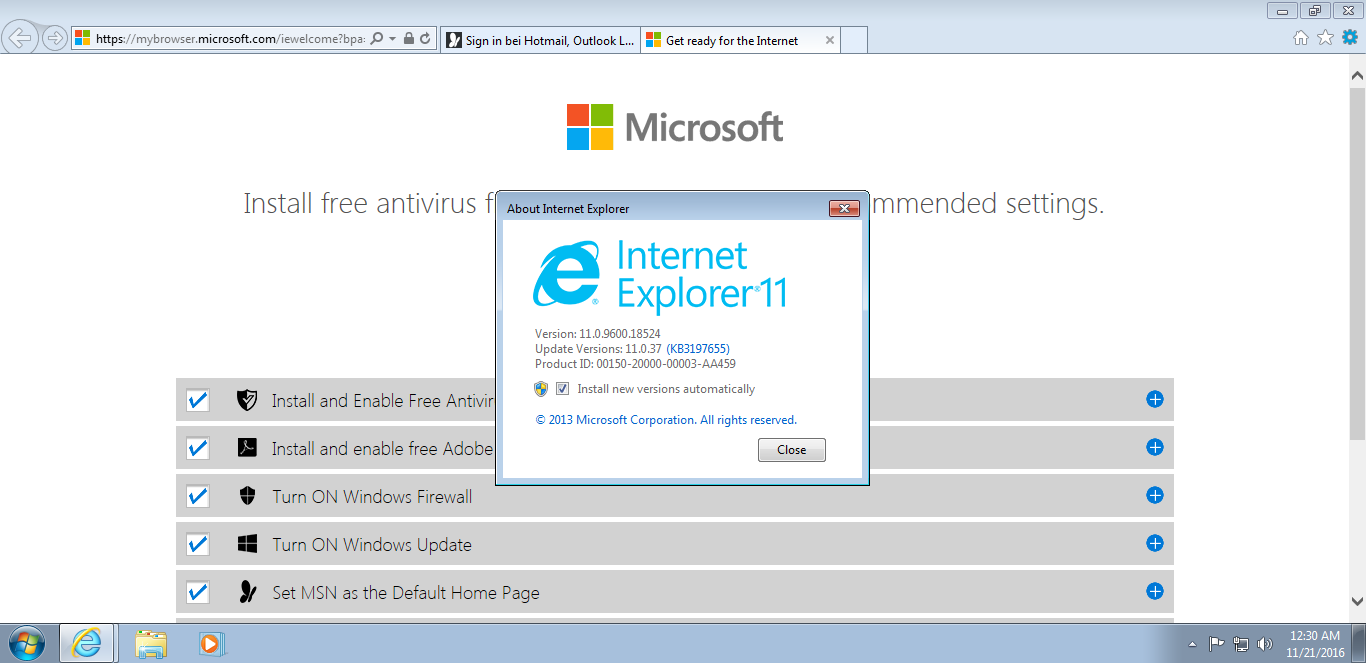Click the search magnifier in address bar
Image resolution: width=1366 pixels, height=663 pixels.
click(376, 39)
